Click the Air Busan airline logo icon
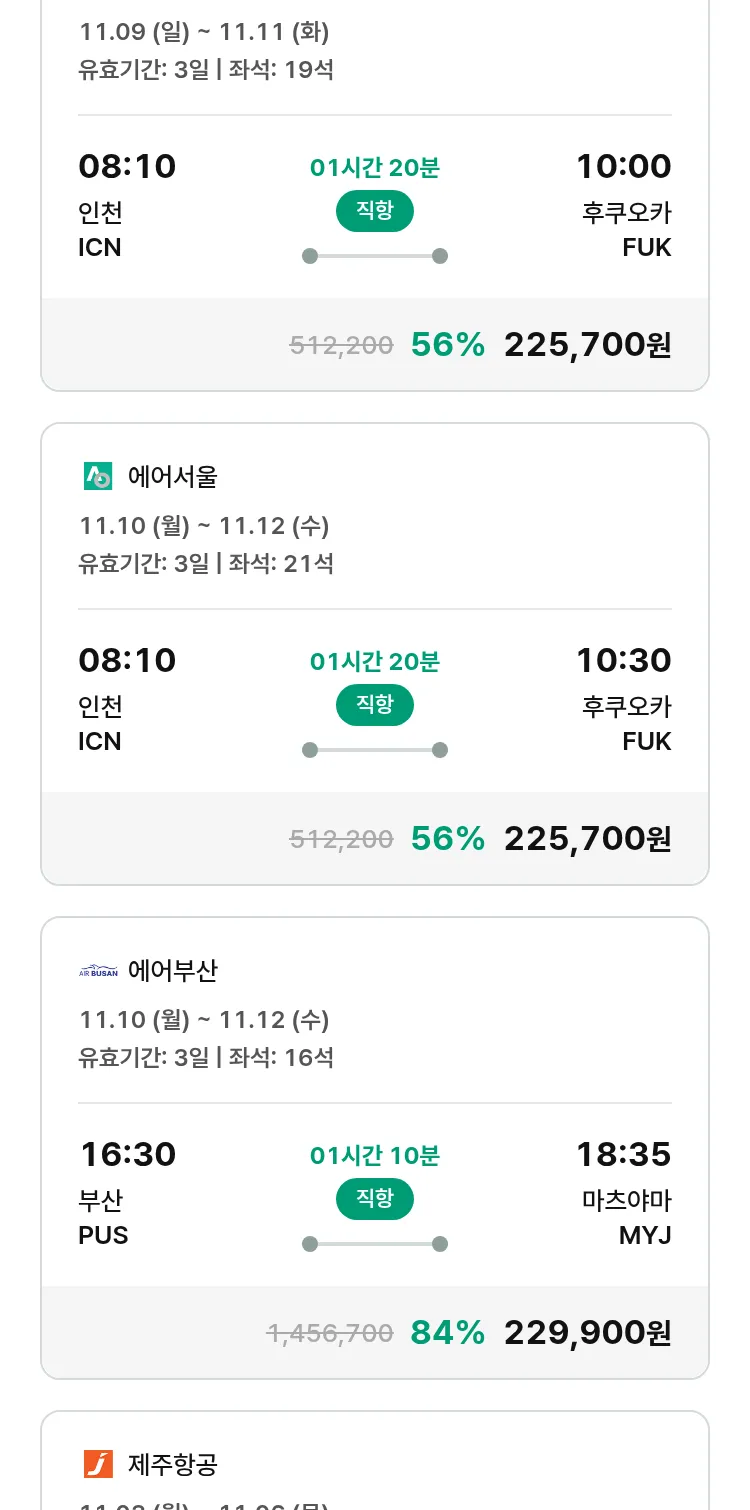This screenshot has width=750, height=1510. click(x=98, y=971)
